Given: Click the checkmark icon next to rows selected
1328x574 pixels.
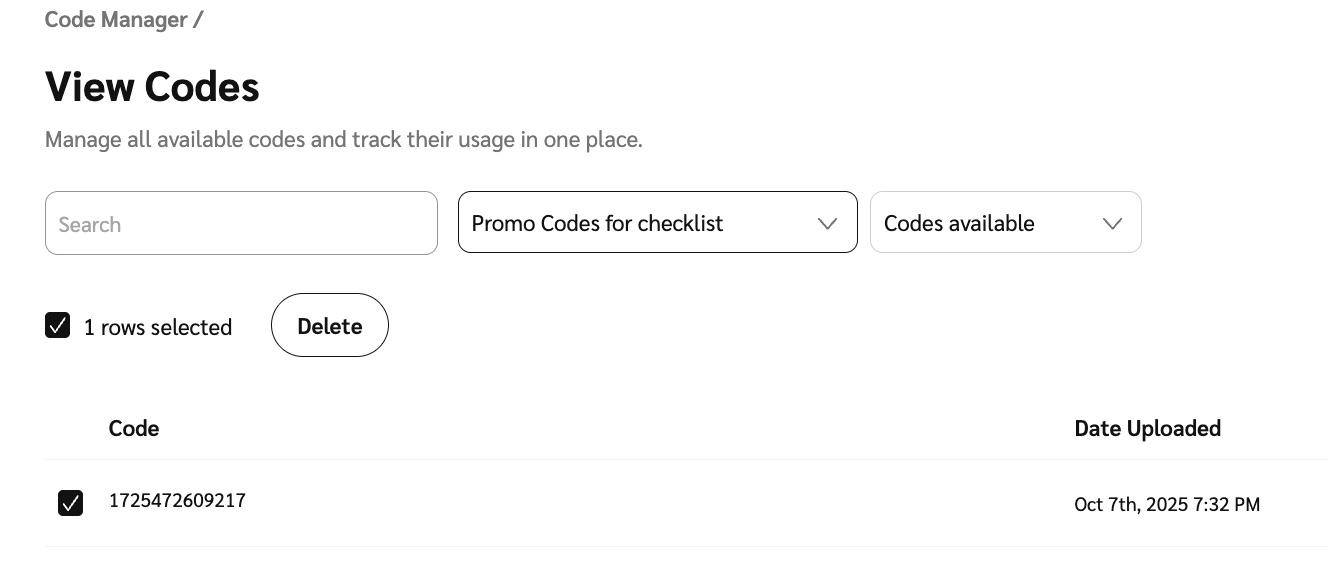Looking at the screenshot, I should point(58,326).
